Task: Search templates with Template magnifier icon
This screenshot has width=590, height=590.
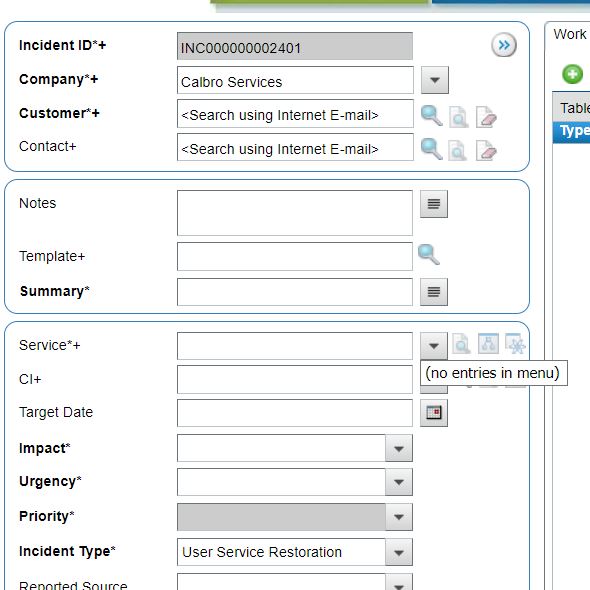Action: [x=429, y=255]
